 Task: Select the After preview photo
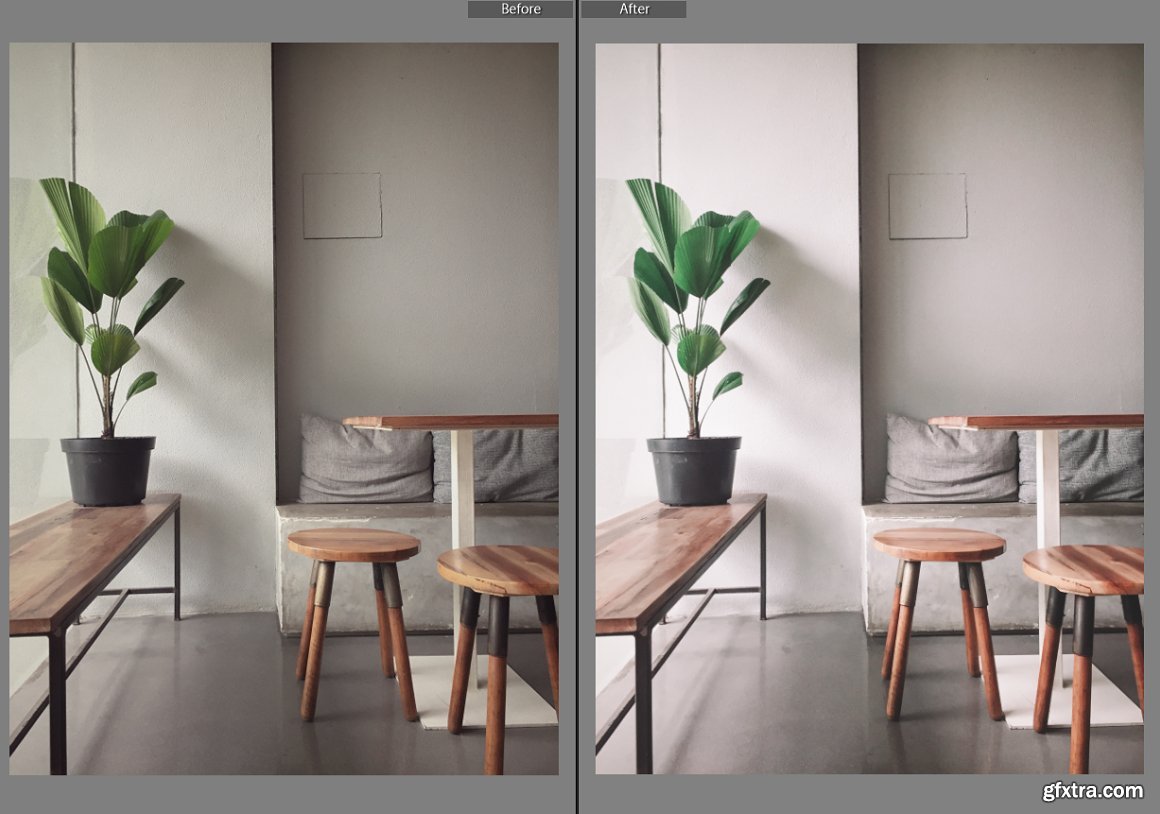coord(869,408)
